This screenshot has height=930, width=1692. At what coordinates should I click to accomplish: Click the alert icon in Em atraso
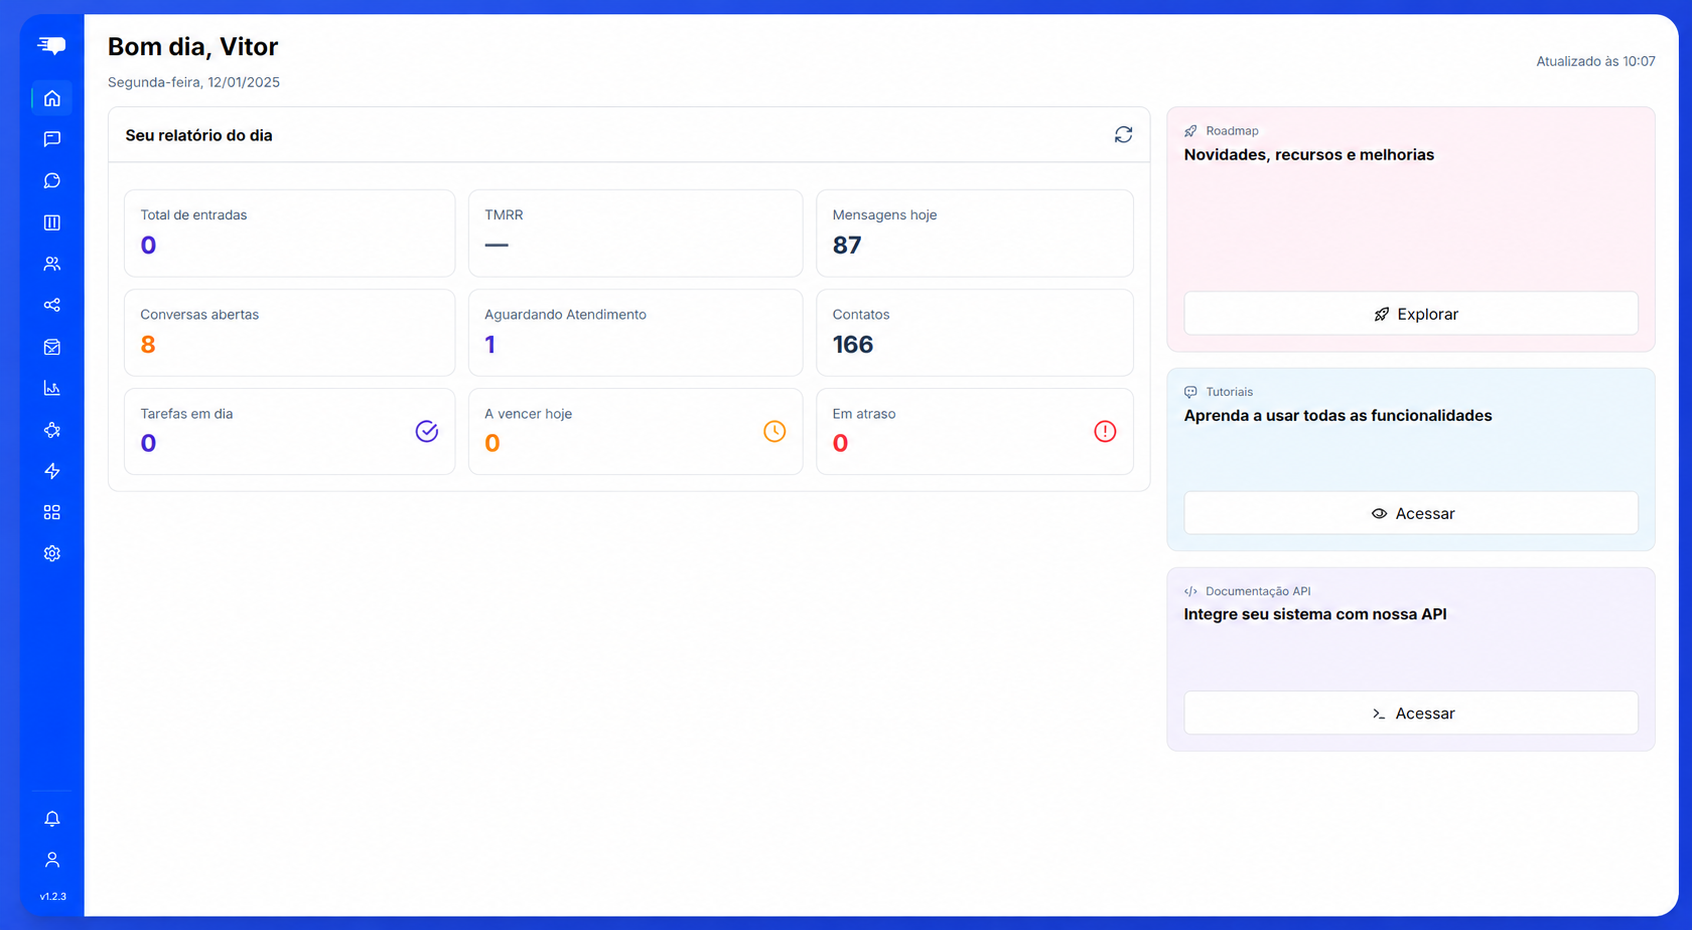pos(1105,431)
